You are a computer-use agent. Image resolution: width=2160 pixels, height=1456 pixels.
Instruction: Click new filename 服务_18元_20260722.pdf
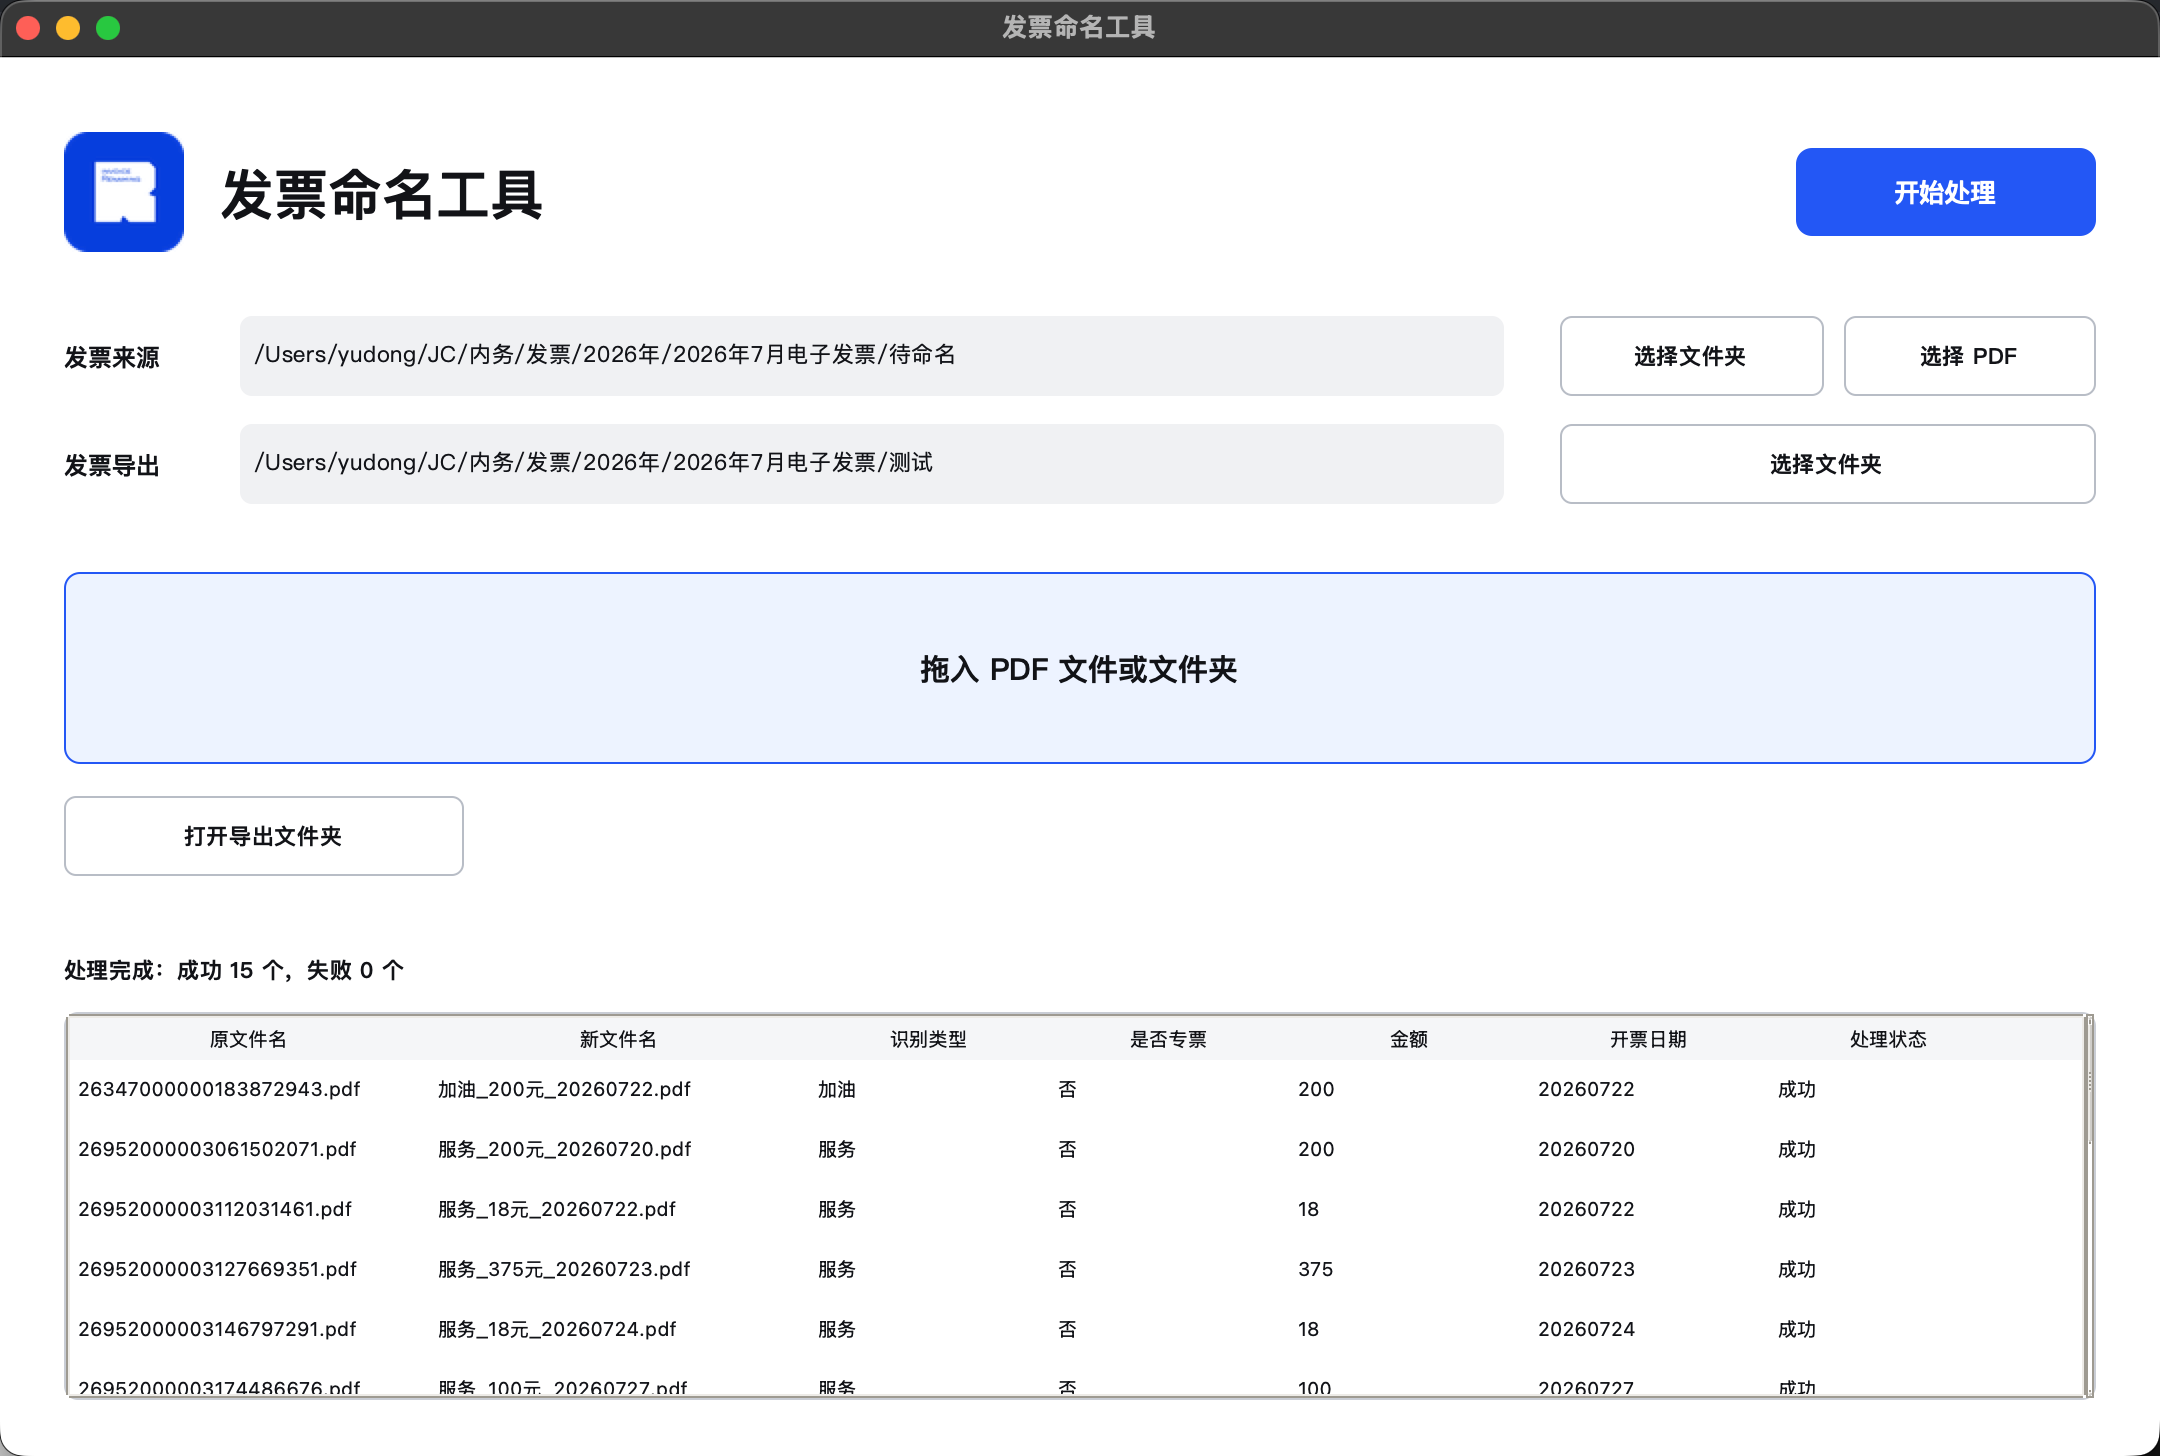pyautogui.click(x=557, y=1209)
